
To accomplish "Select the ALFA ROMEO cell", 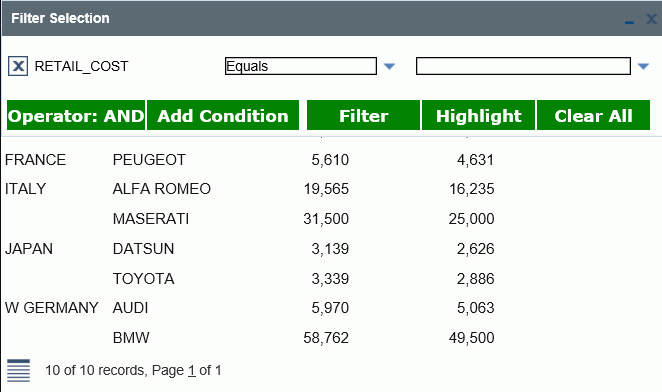I will click(x=162, y=188).
